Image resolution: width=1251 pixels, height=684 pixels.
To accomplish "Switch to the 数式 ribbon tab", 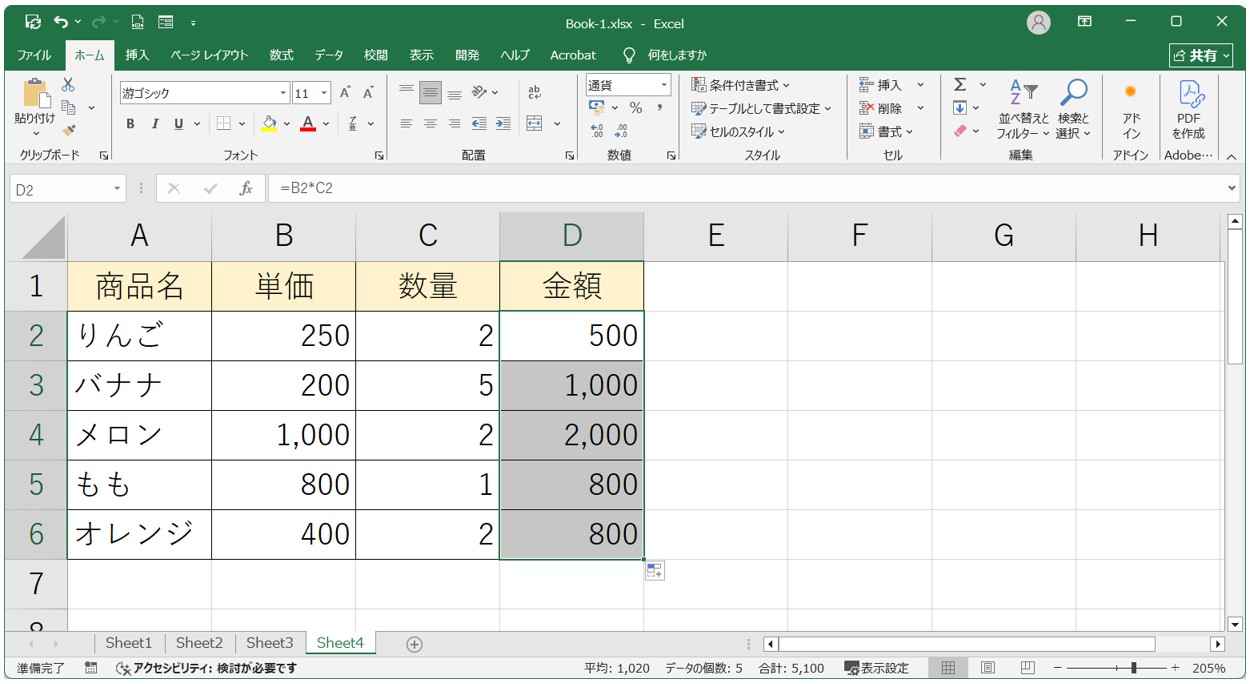I will pos(281,55).
